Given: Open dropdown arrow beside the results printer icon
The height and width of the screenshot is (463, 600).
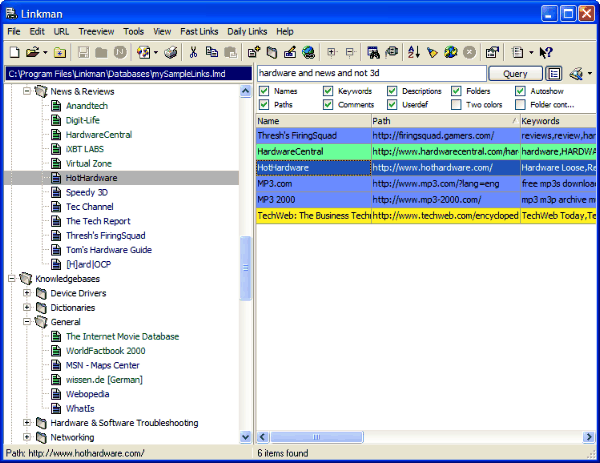Looking at the screenshot, I should [590, 73].
